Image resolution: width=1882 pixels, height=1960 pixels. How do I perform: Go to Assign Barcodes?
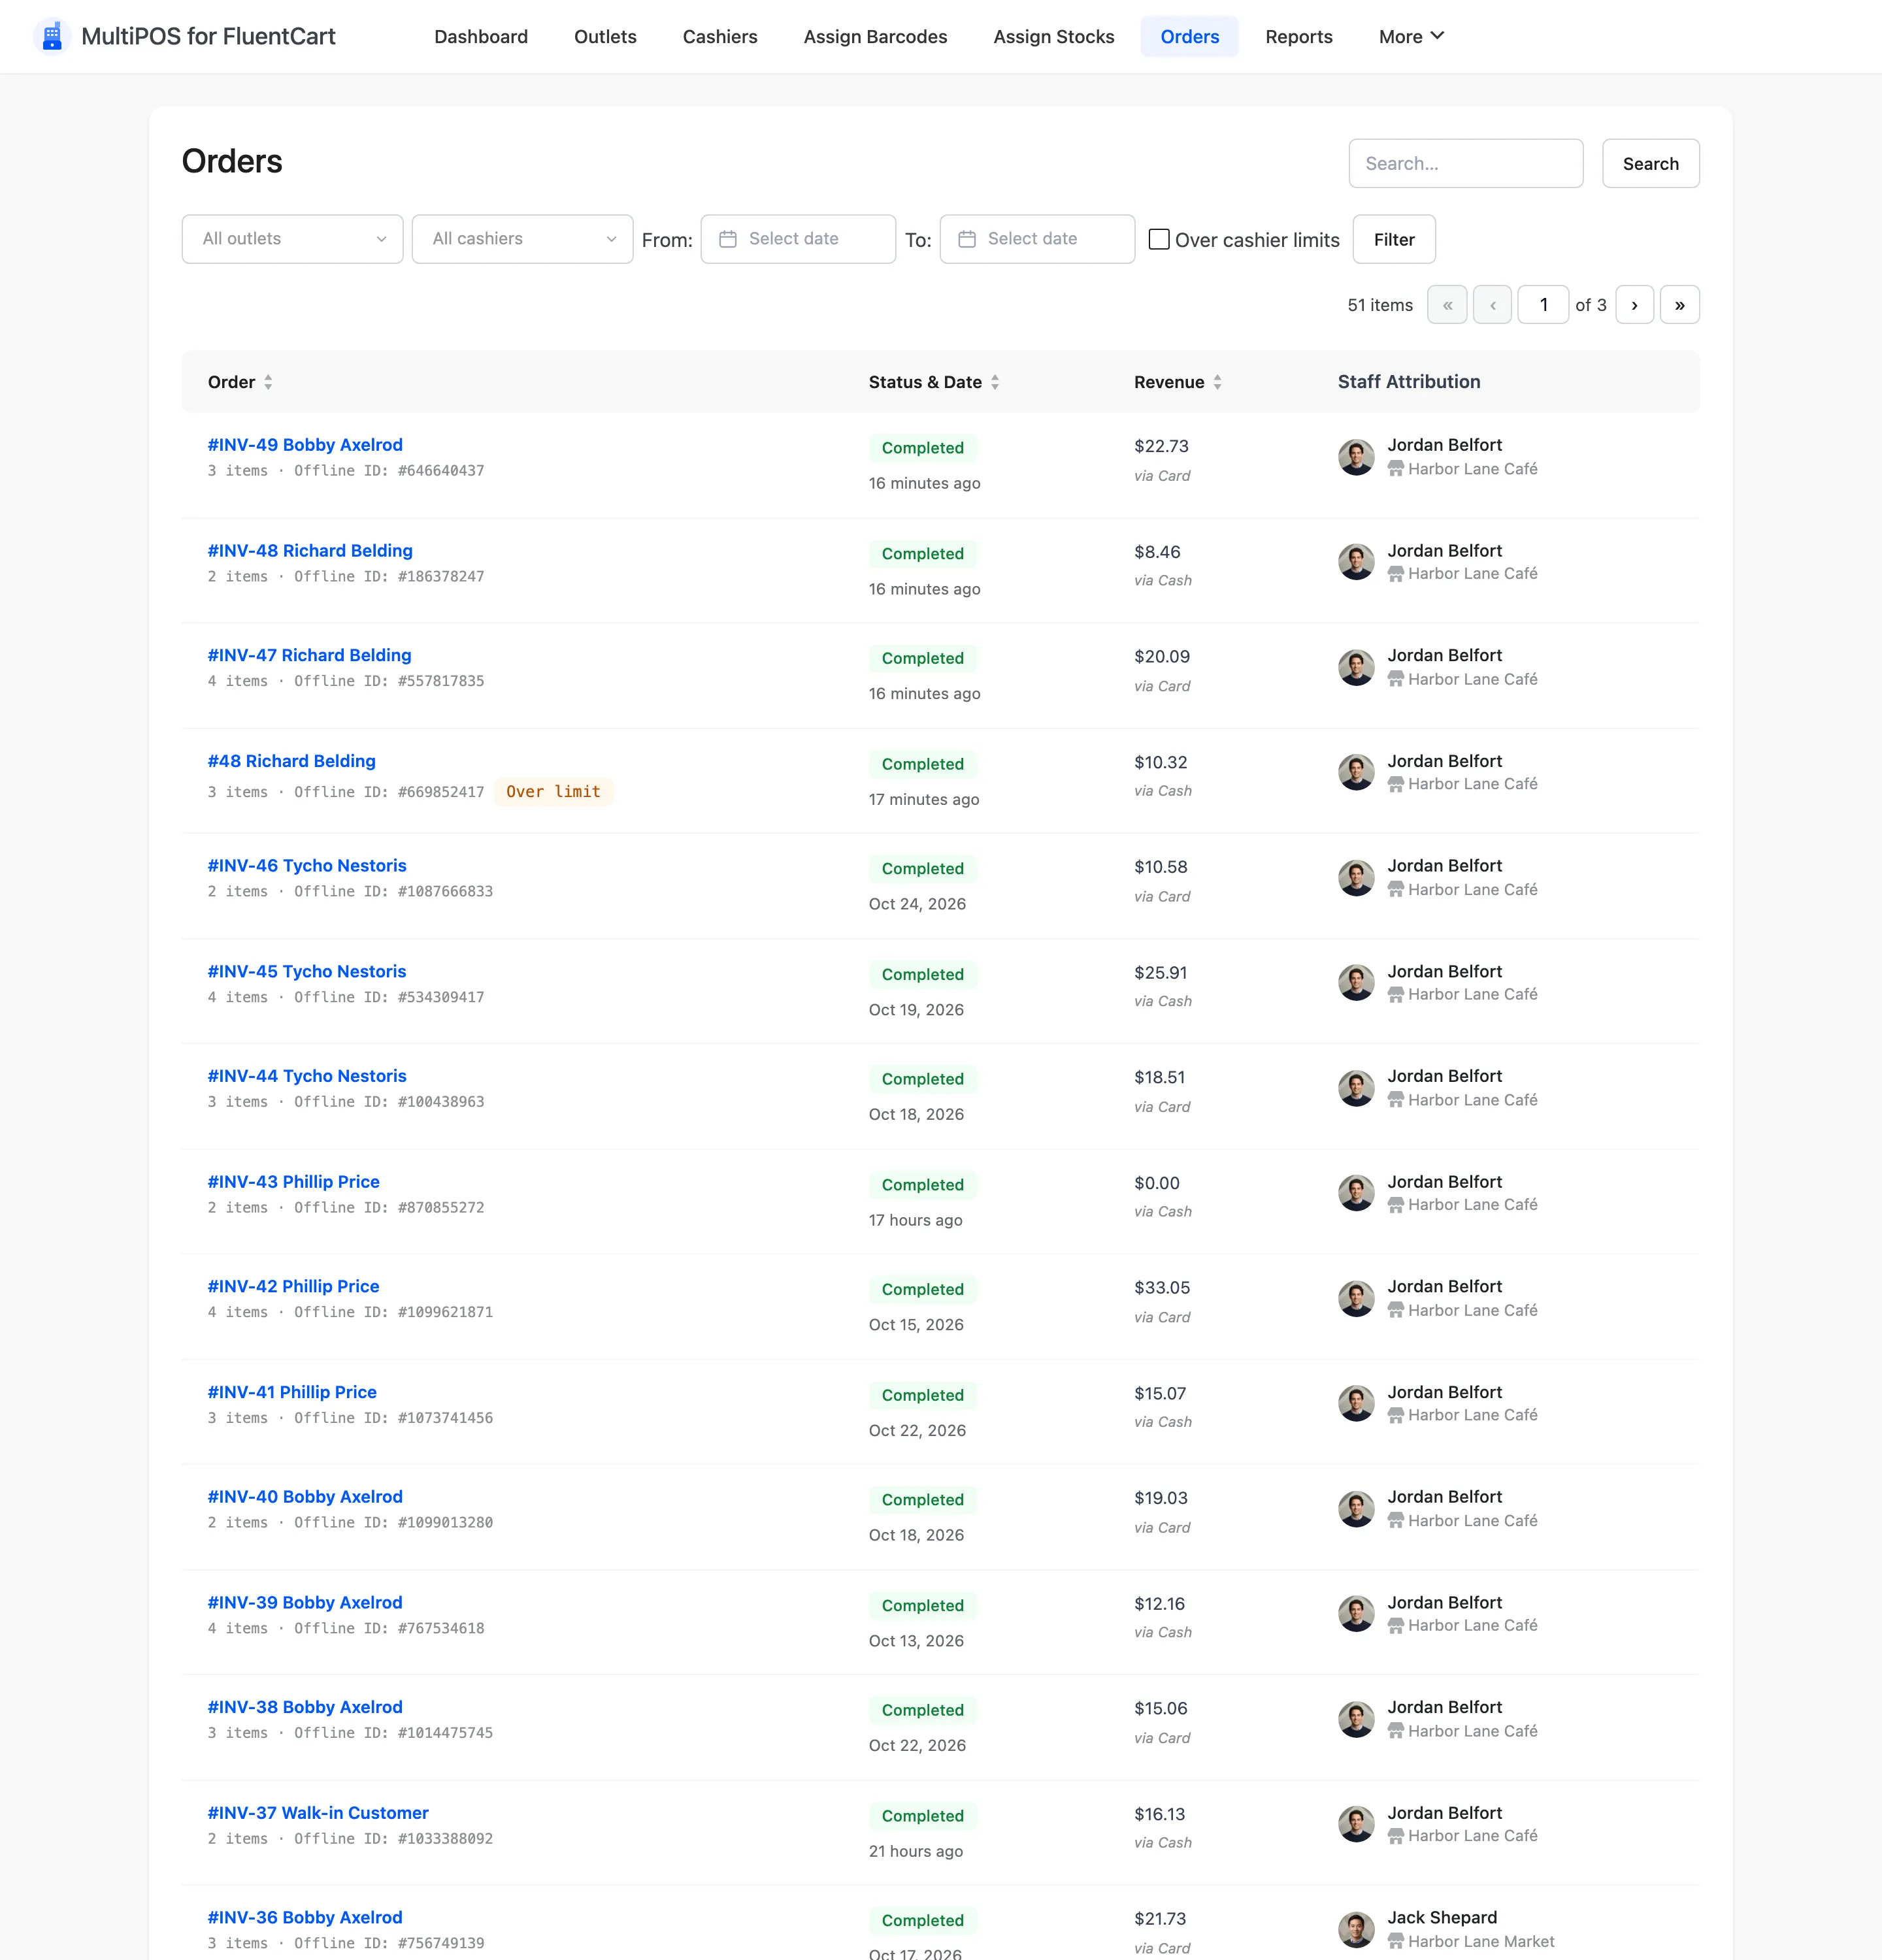click(x=875, y=37)
